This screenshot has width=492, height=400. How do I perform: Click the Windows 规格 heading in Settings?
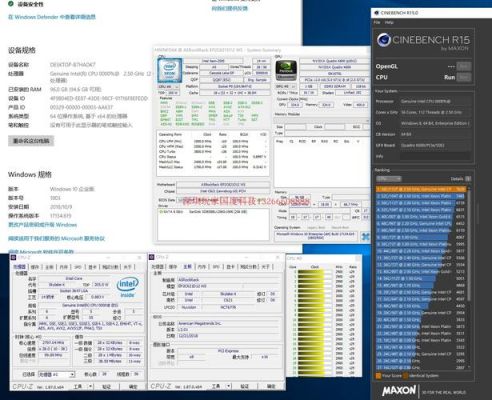pos(30,175)
